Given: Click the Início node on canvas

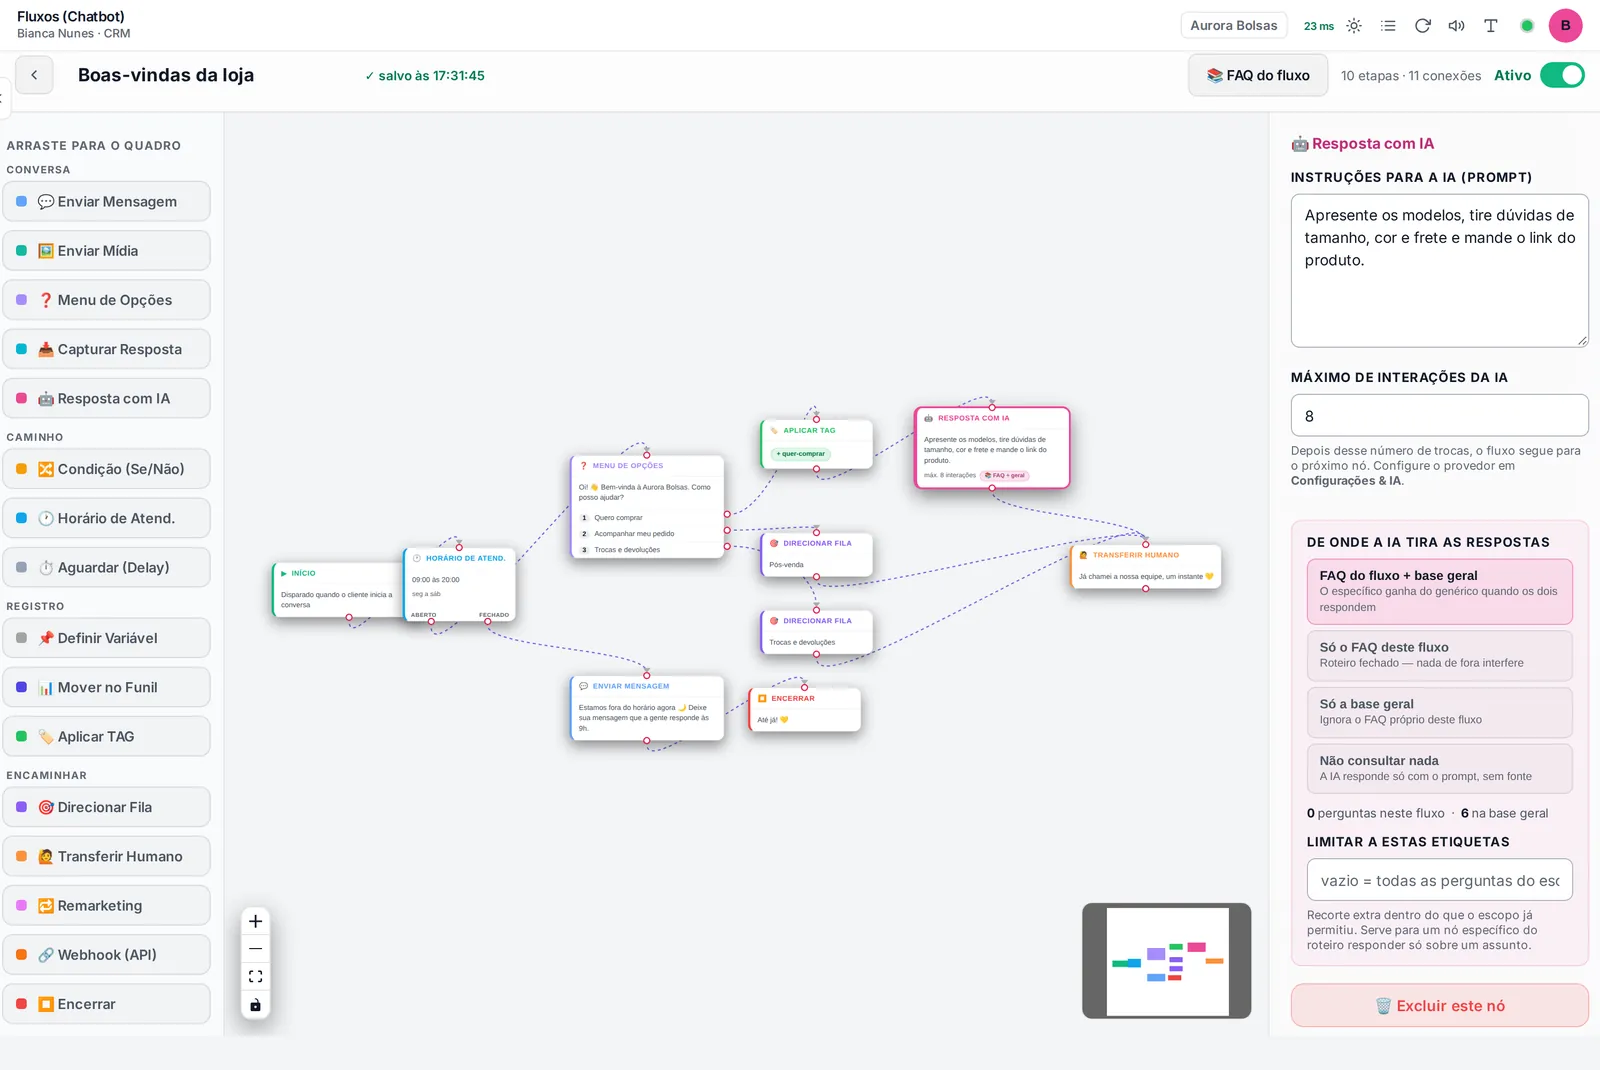Looking at the screenshot, I should click(x=338, y=590).
